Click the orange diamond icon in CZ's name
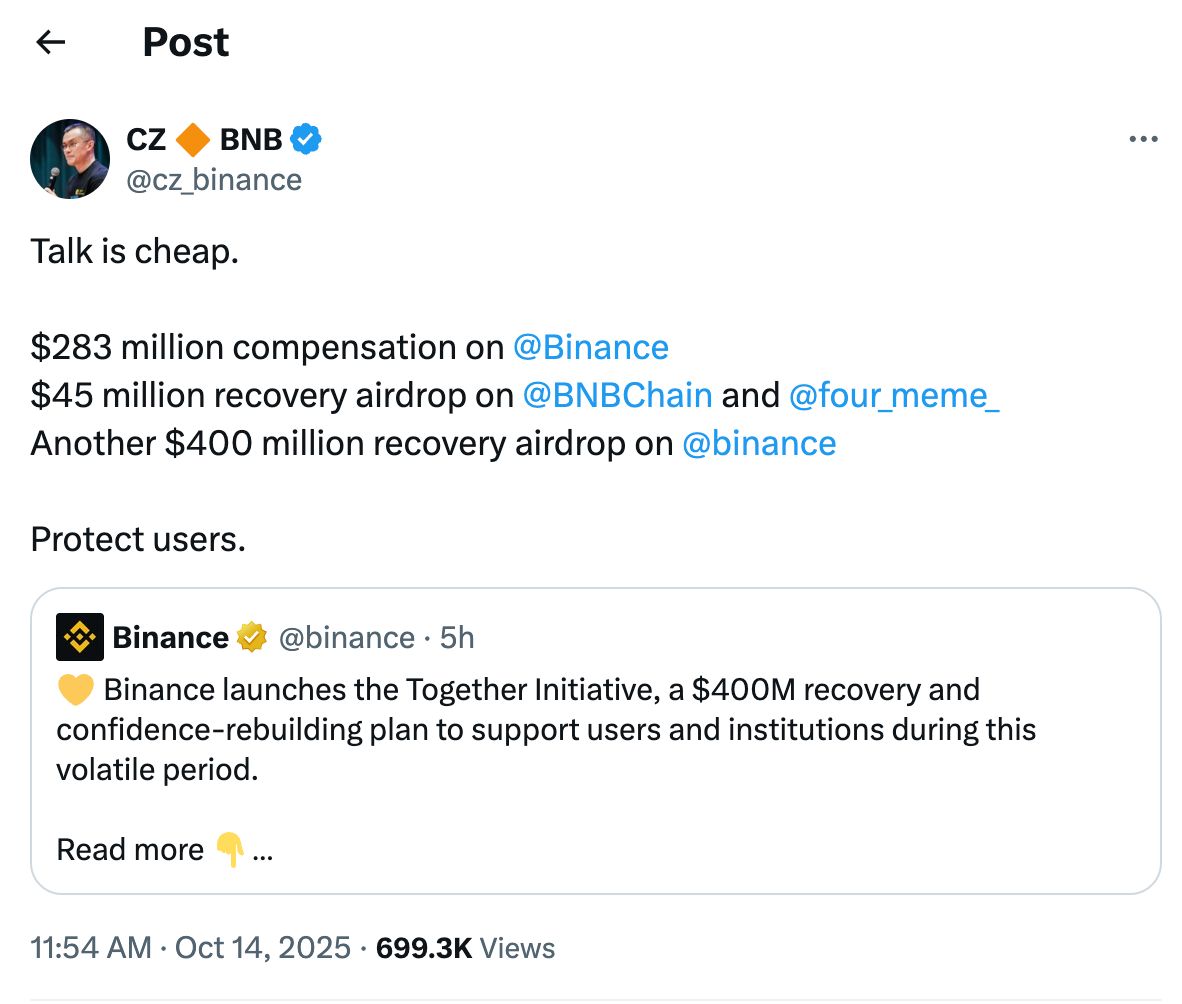 coord(192,140)
